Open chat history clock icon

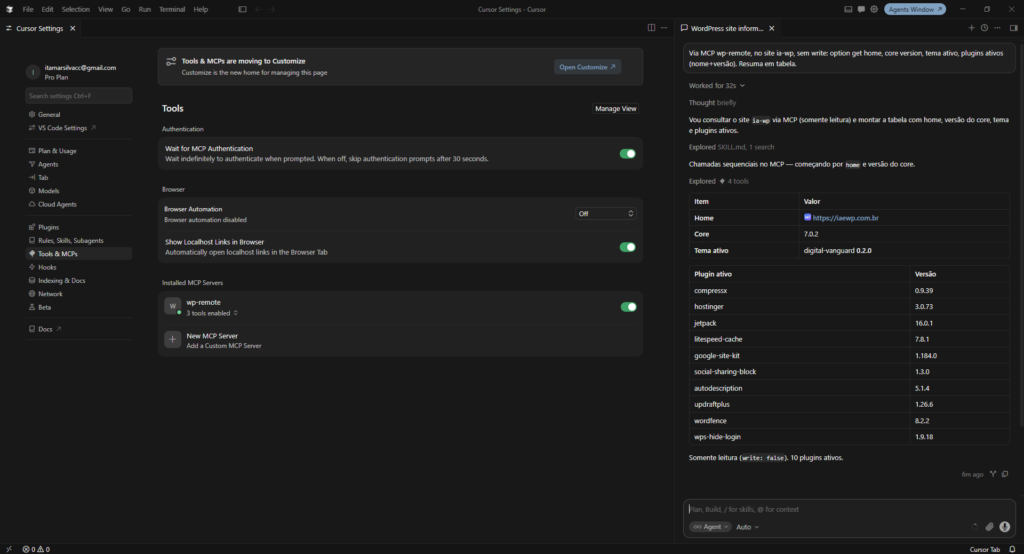coord(984,27)
